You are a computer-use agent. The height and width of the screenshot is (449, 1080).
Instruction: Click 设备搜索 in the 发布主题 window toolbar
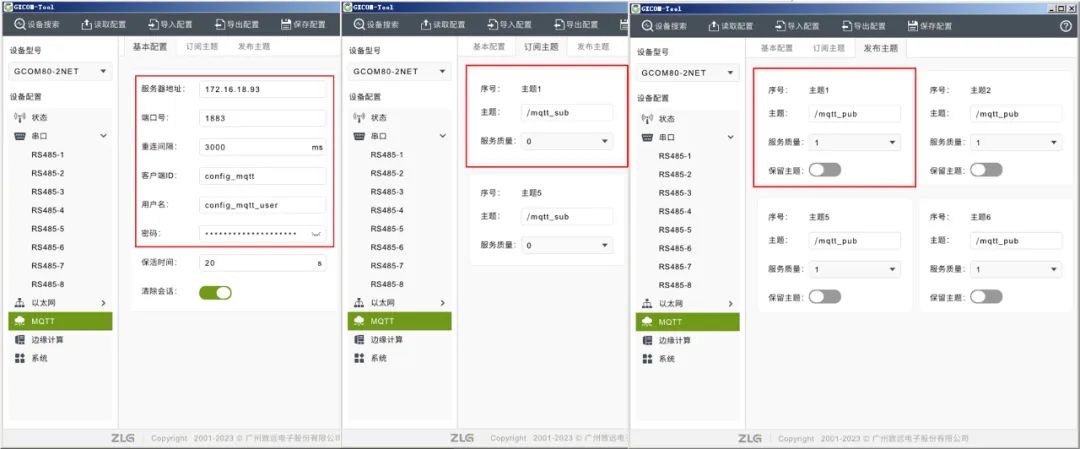[665, 25]
